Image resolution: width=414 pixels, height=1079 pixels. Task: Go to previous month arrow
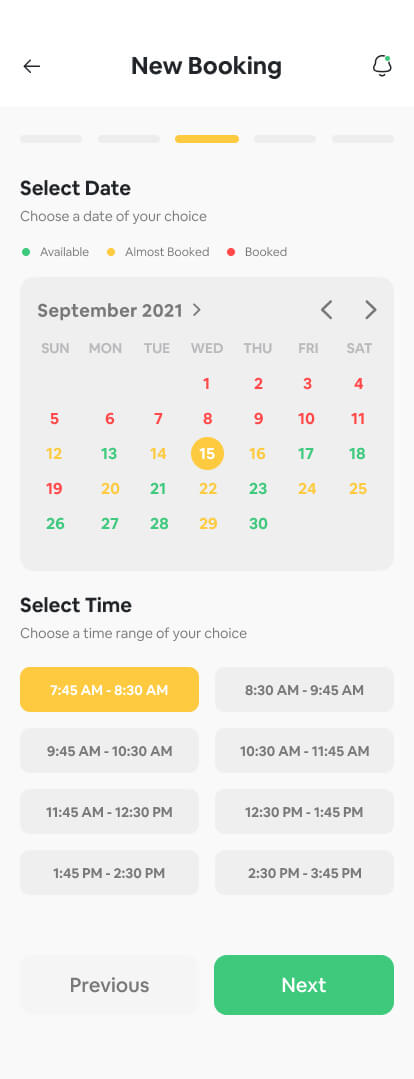tap(327, 310)
